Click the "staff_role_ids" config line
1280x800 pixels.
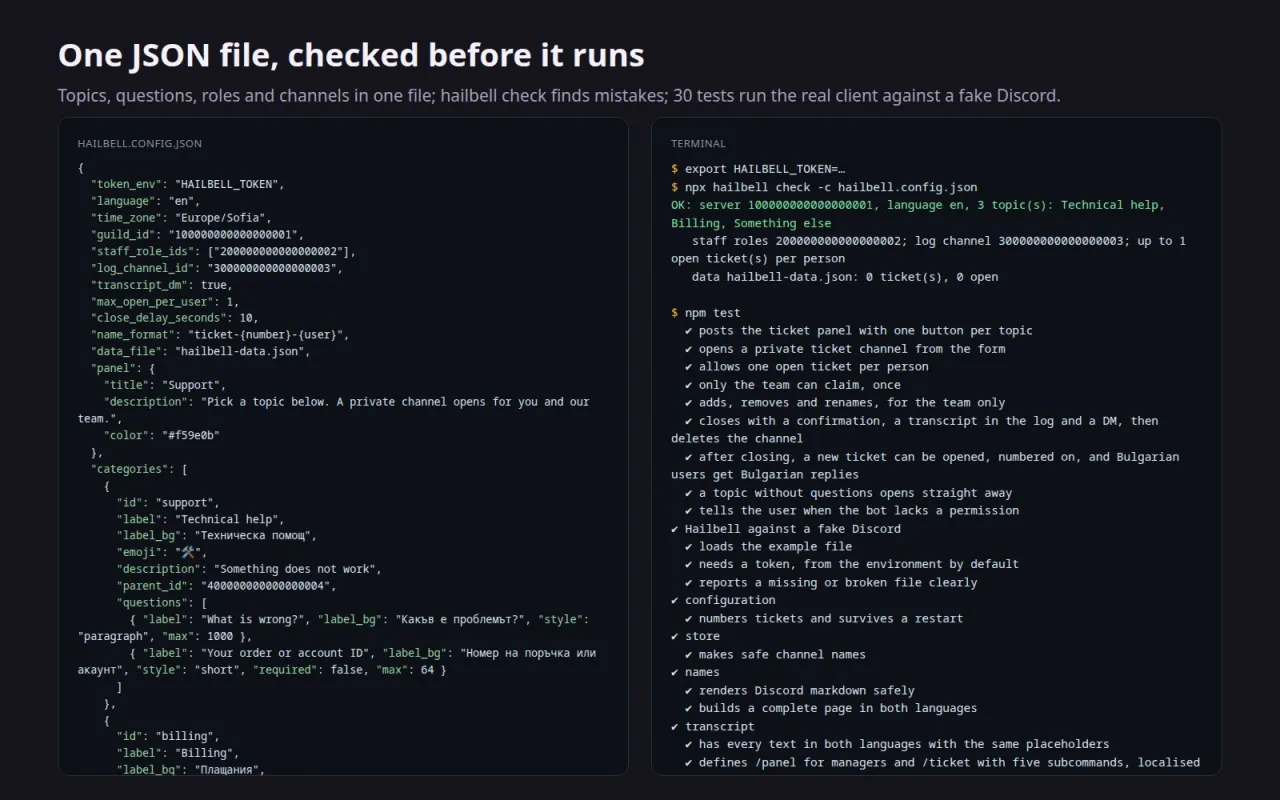pos(223,251)
